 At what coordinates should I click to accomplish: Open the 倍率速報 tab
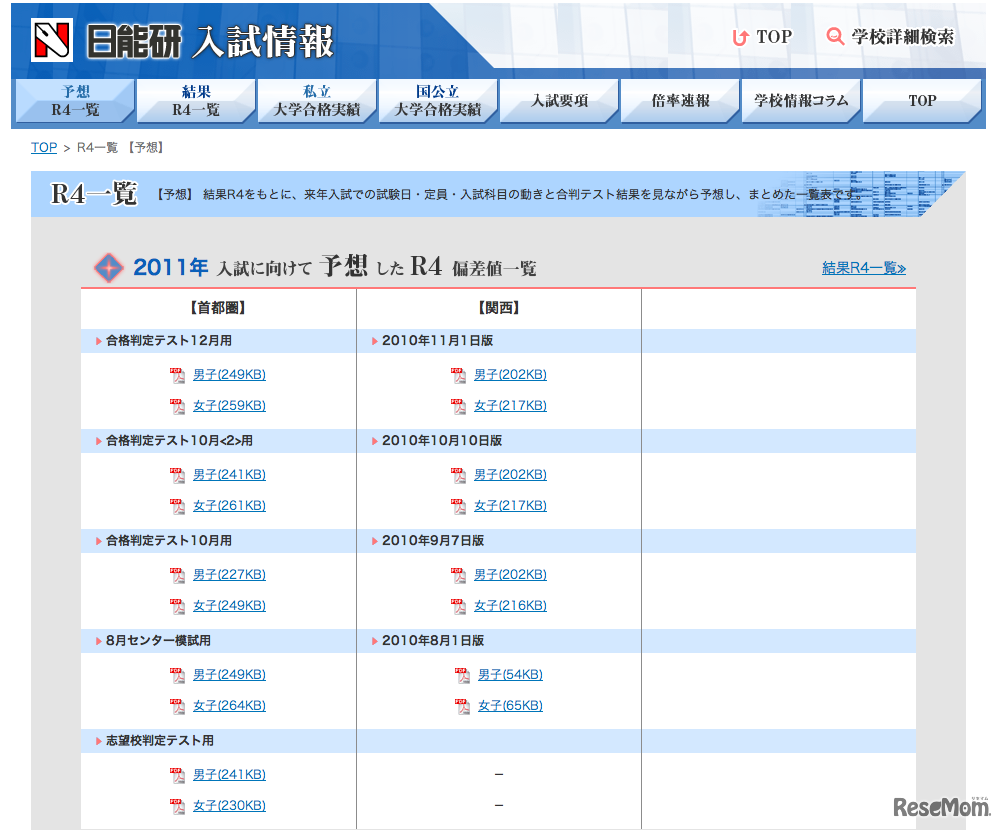tap(680, 101)
